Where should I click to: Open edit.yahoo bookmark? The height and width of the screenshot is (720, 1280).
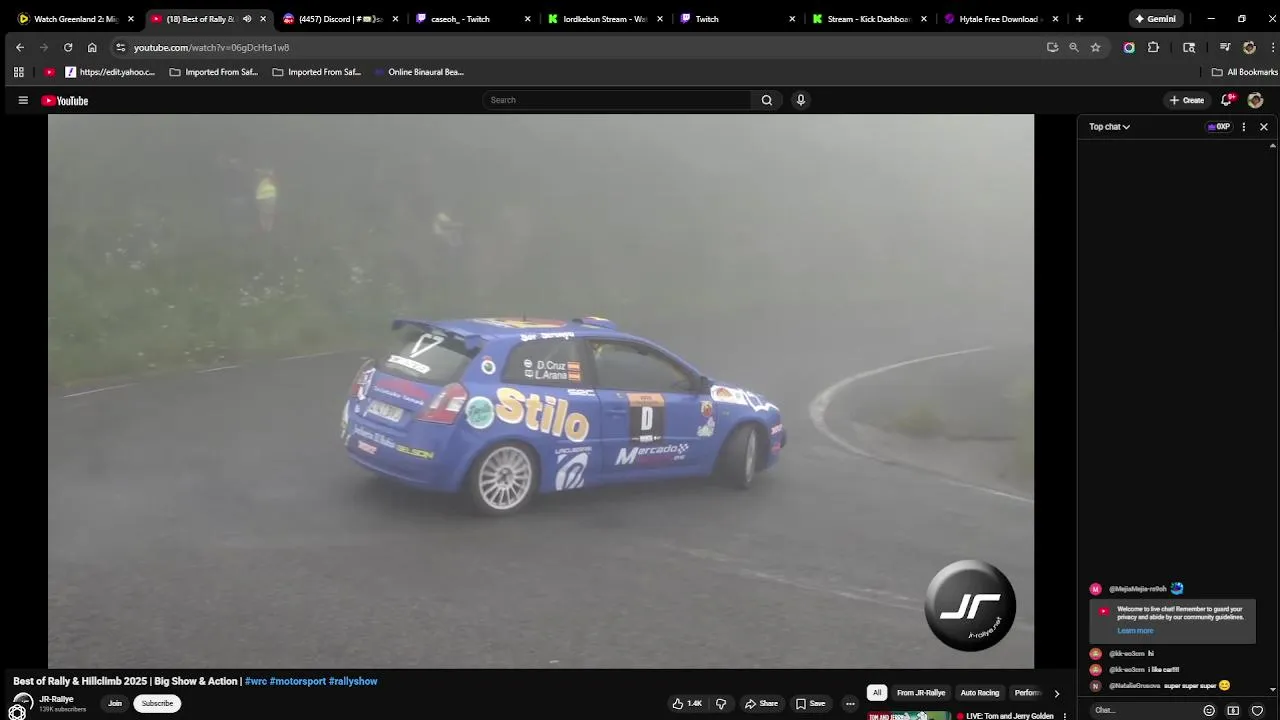click(x=110, y=72)
